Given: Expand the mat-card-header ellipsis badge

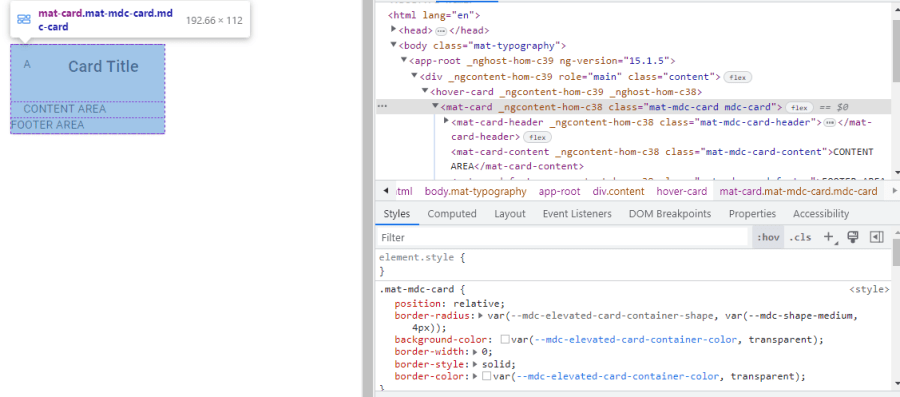Looking at the screenshot, I should tap(829, 122).
